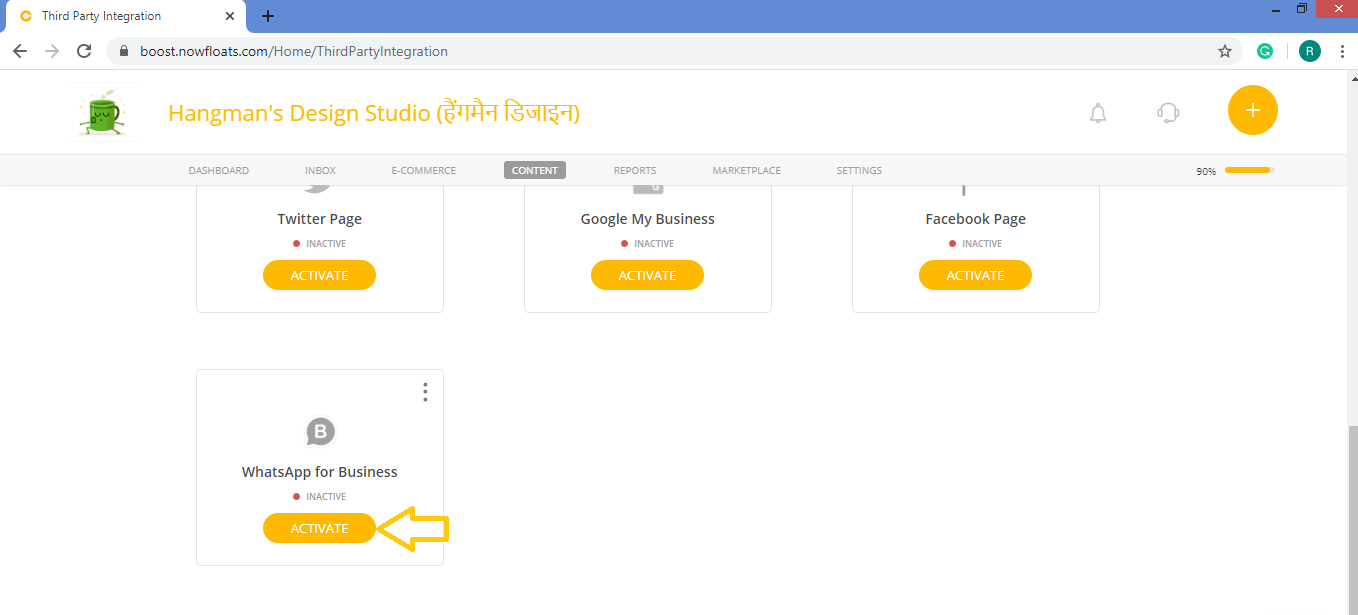Click INACTIVE under WhatsApp for Business
The width and height of the screenshot is (1358, 615).
[319, 495]
